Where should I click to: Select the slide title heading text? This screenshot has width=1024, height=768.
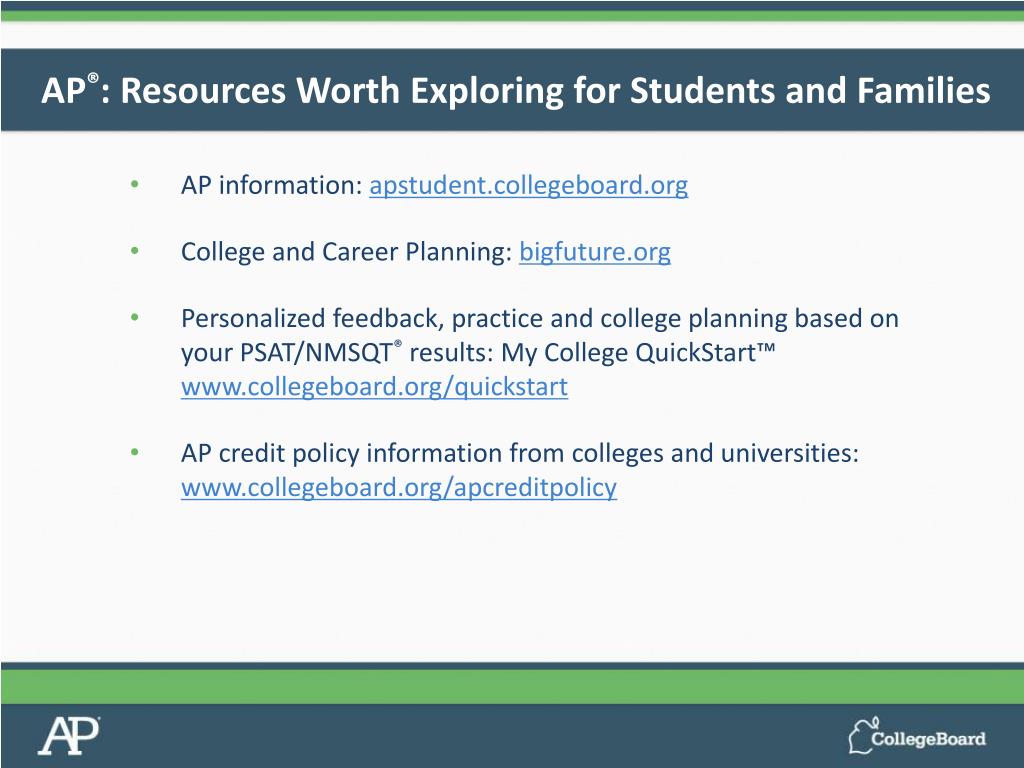(516, 90)
